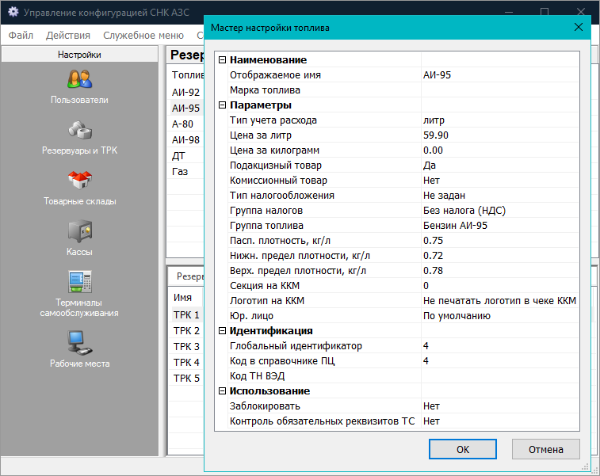
Task: Select the Резервуары и ТРК icon
Action: pyautogui.click(x=79, y=130)
